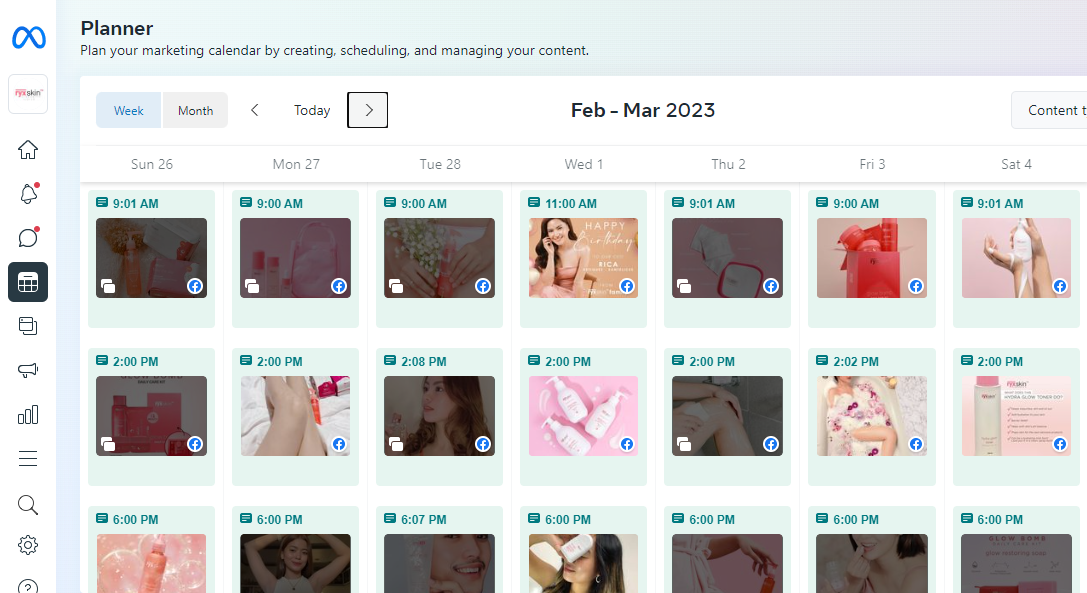Open the Fyxskin page profile switcher

(28, 94)
